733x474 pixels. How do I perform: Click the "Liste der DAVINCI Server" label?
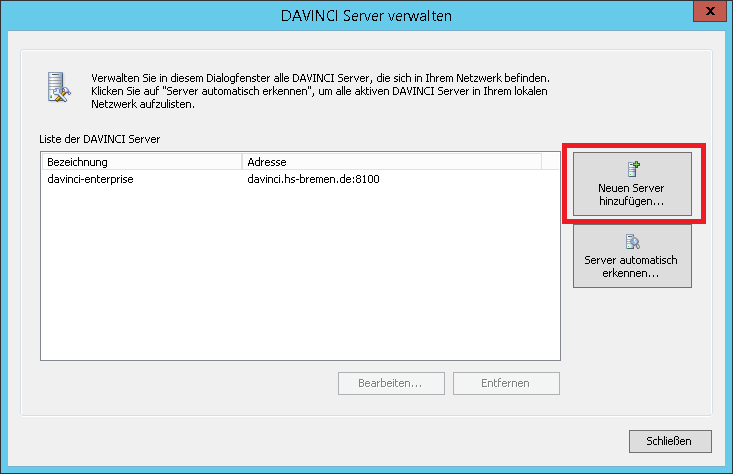(x=98, y=138)
